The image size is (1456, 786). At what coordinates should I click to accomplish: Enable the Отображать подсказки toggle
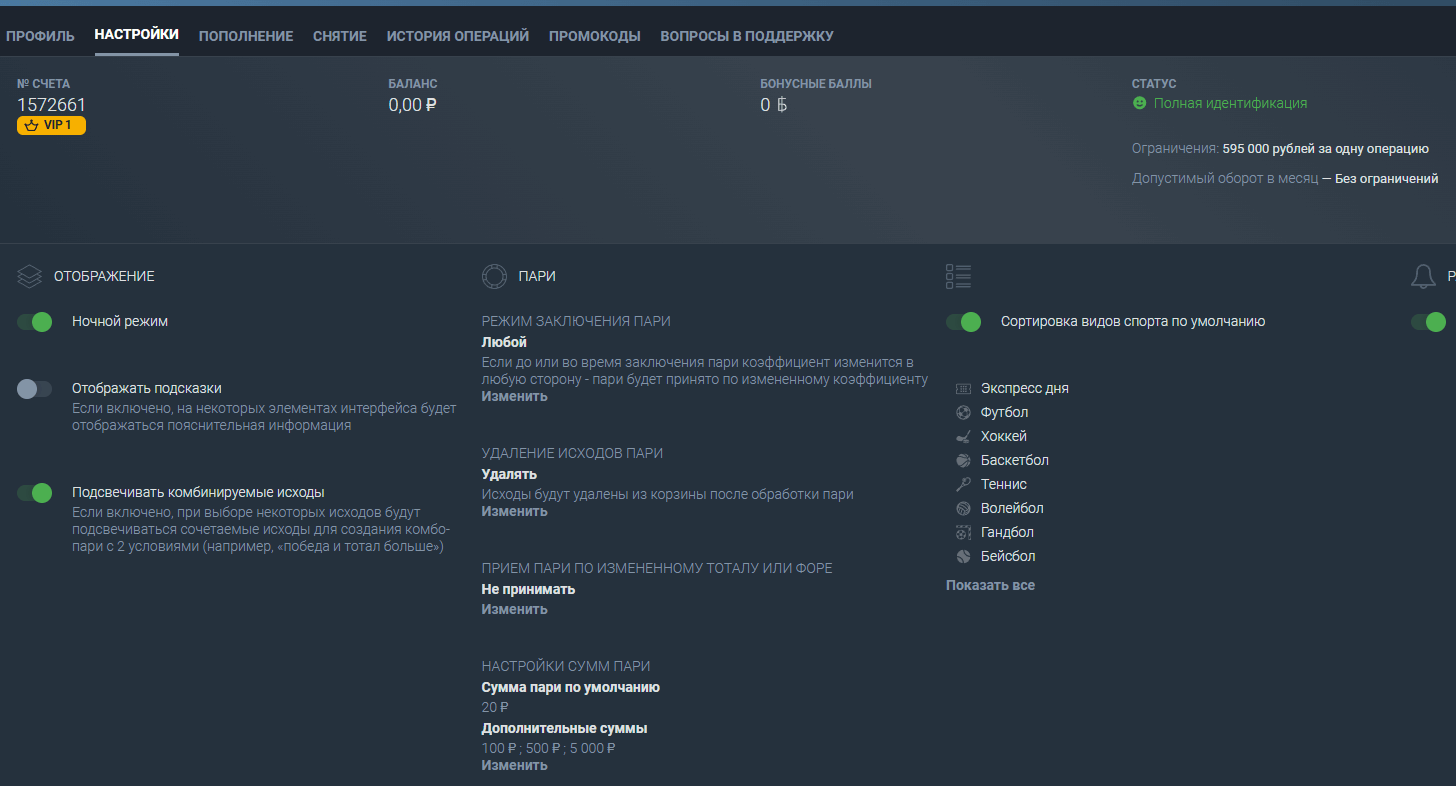coord(35,389)
